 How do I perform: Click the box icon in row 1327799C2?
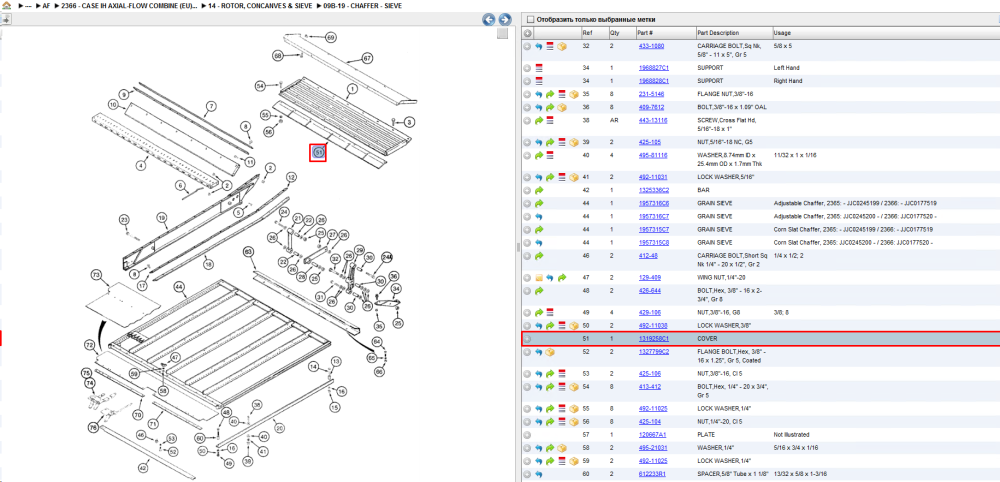pyautogui.click(x=550, y=352)
